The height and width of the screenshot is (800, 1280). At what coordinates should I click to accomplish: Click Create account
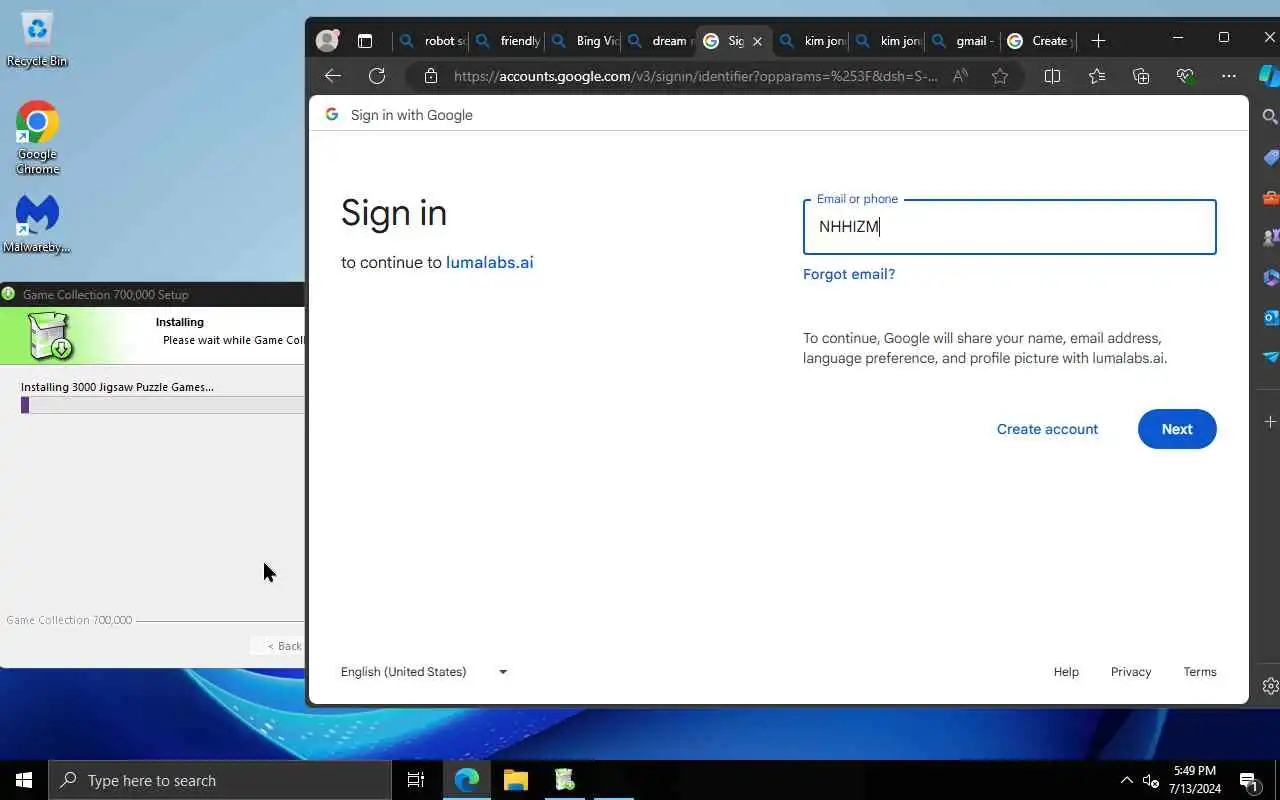1047,429
